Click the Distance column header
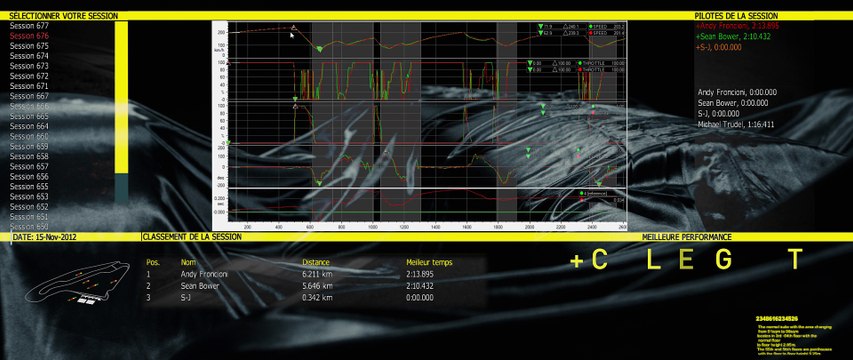Screen dimensions: 853x360 tap(316, 263)
